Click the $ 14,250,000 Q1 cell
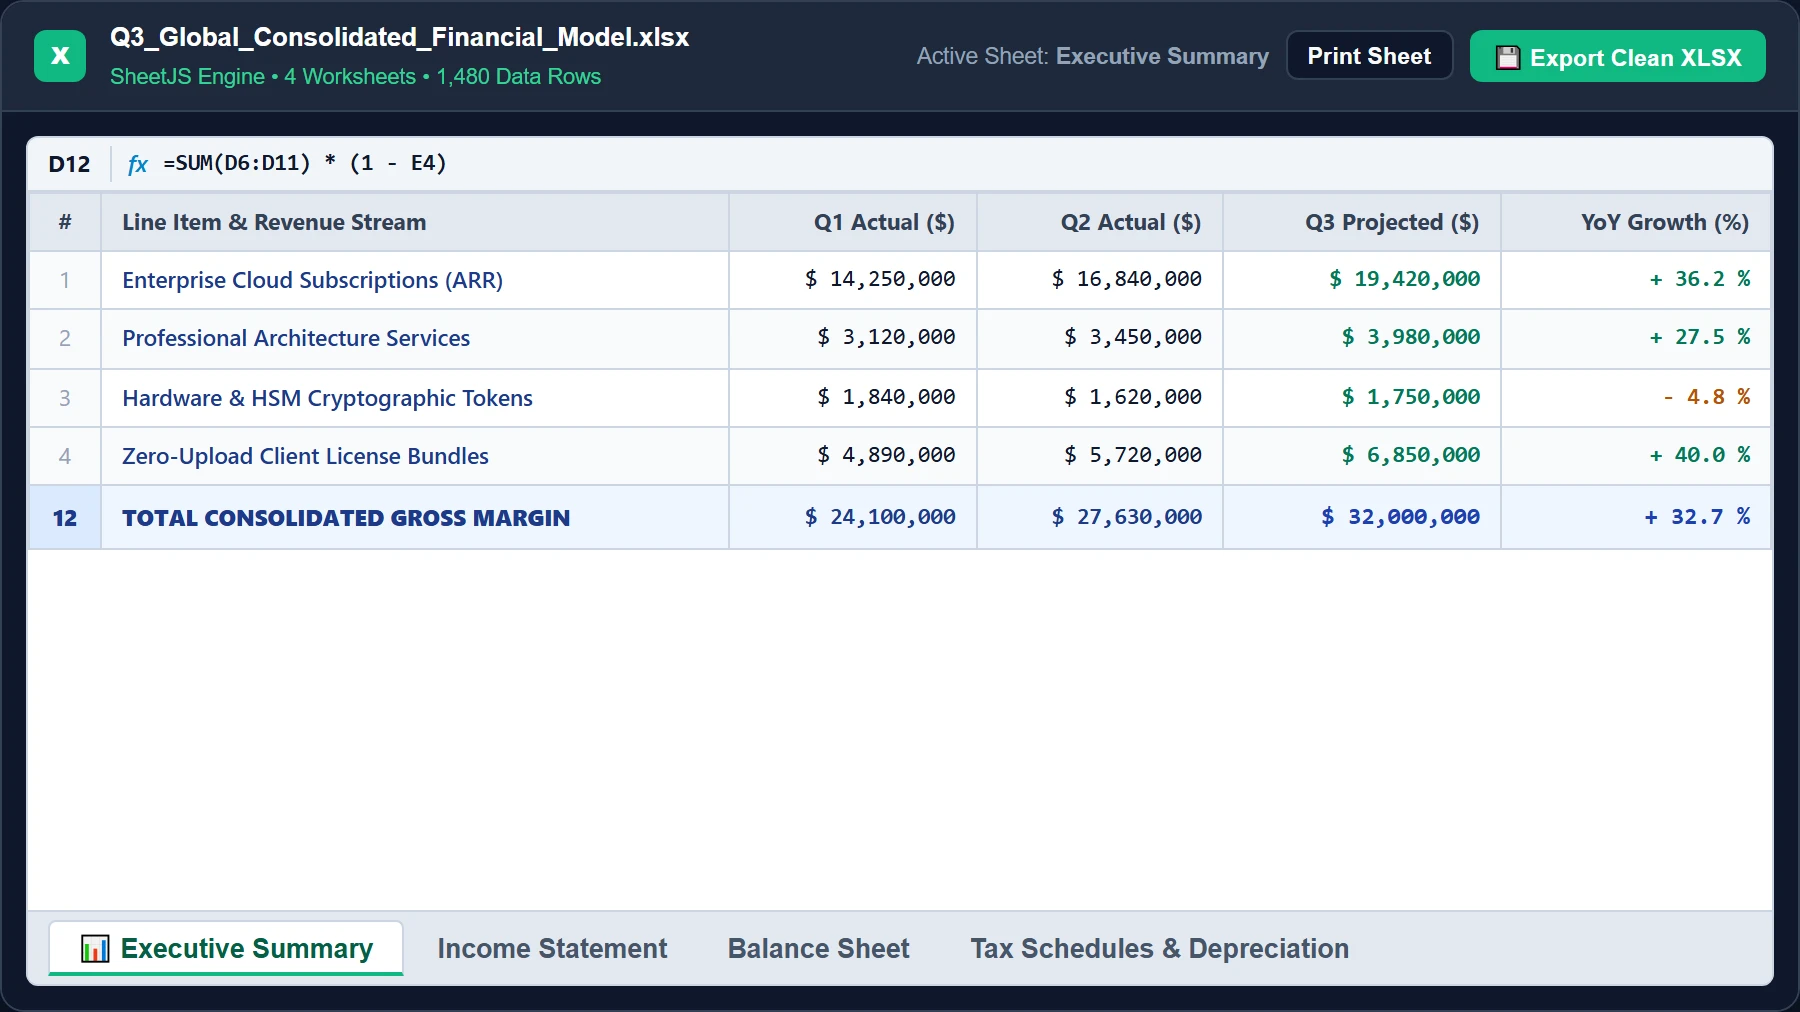Viewport: 1800px width, 1012px height. tap(853, 280)
